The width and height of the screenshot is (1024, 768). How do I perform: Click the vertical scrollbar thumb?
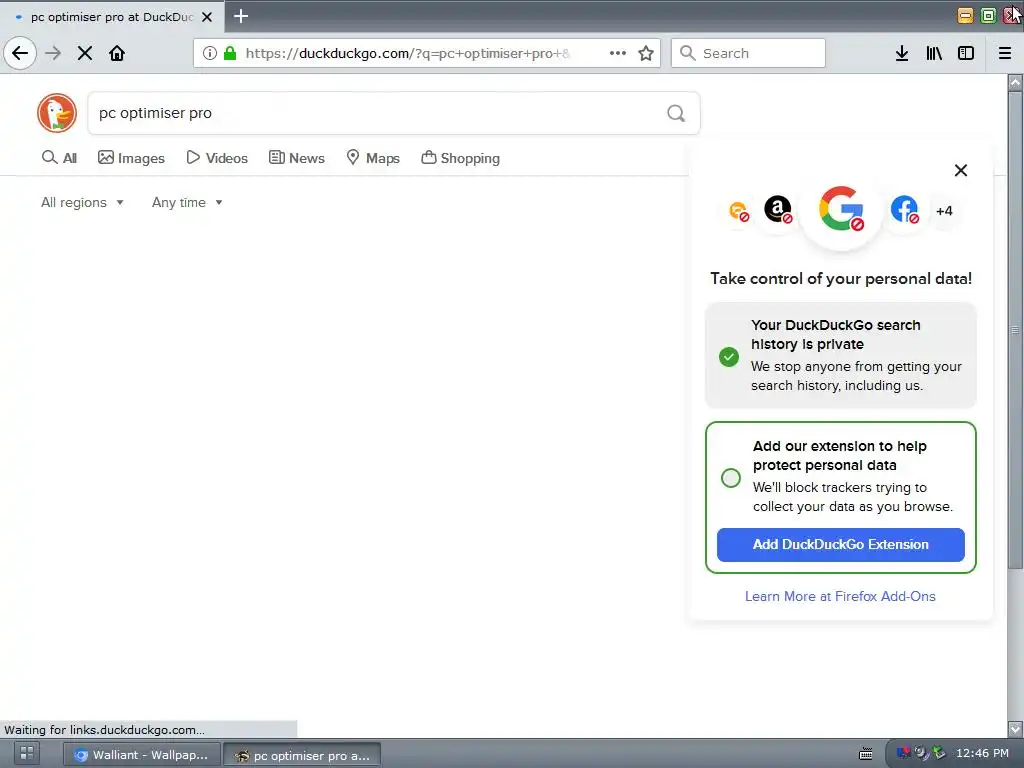1015,330
